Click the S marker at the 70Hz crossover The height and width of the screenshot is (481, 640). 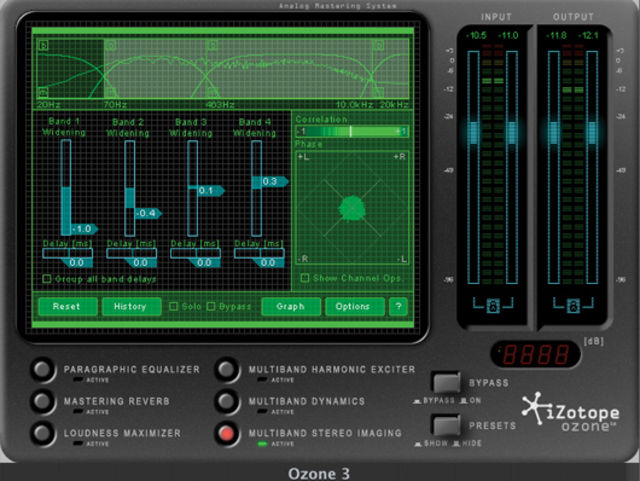click(x=111, y=45)
